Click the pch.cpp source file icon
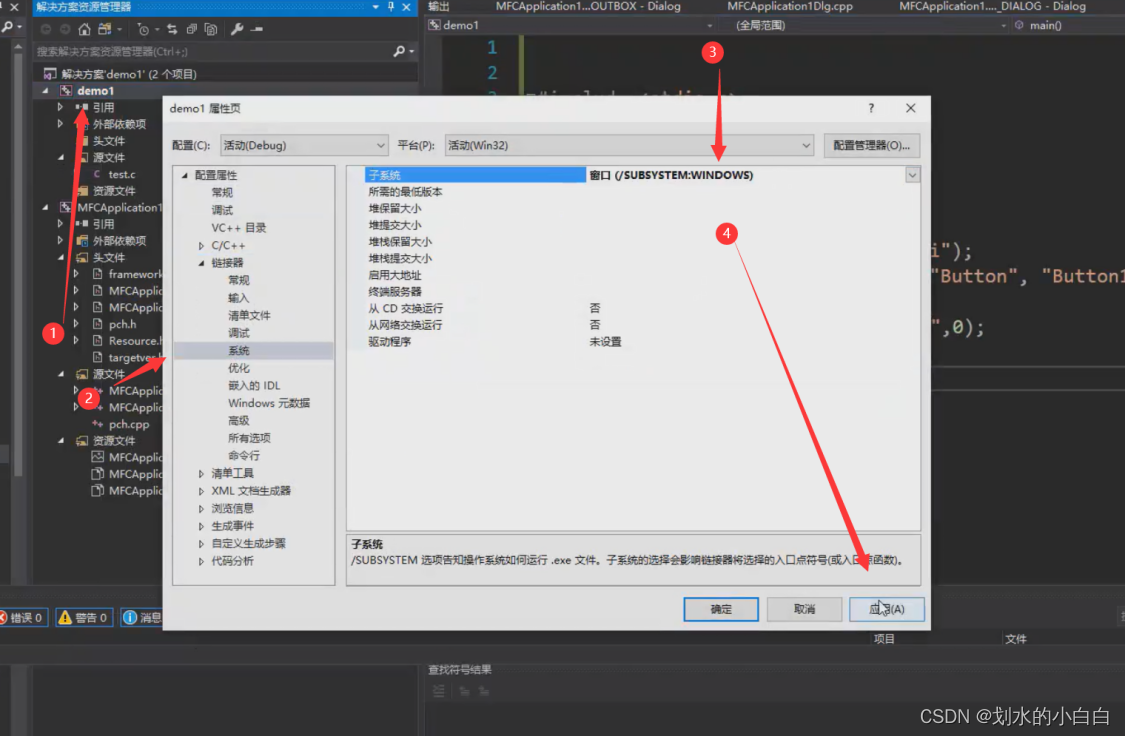Viewport: 1125px width, 736px height. pos(98,424)
